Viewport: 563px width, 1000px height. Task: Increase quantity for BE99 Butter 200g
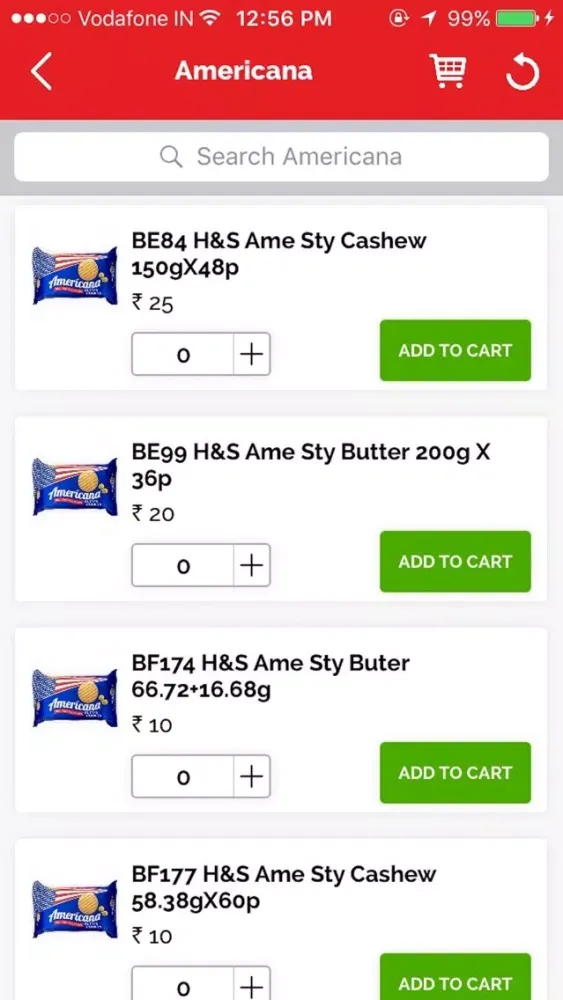coord(252,565)
